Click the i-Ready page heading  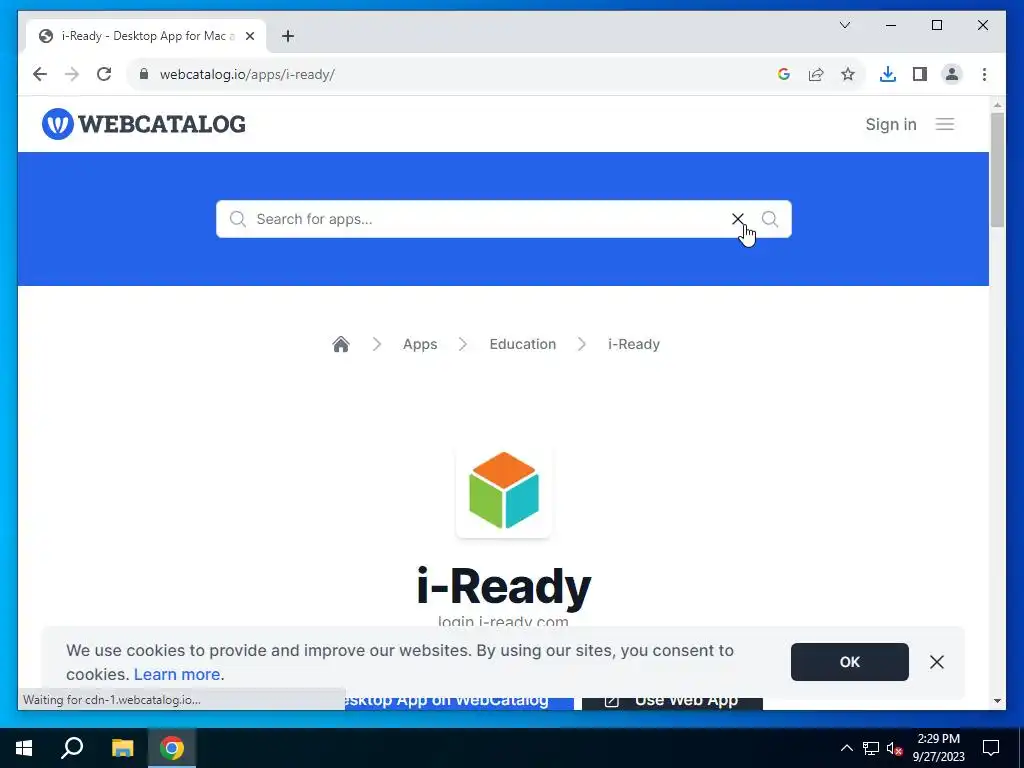(504, 586)
